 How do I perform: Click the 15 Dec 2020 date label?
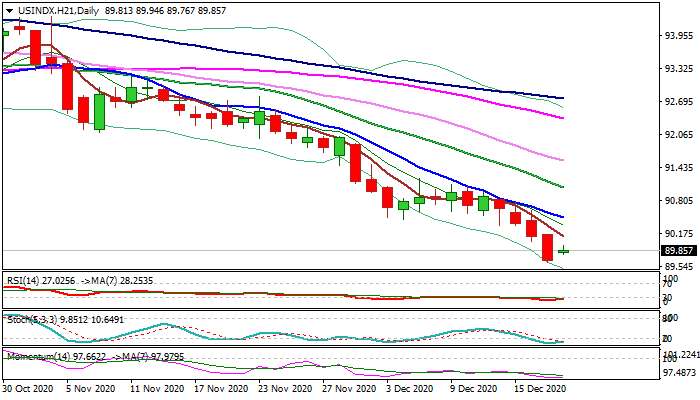(539, 387)
